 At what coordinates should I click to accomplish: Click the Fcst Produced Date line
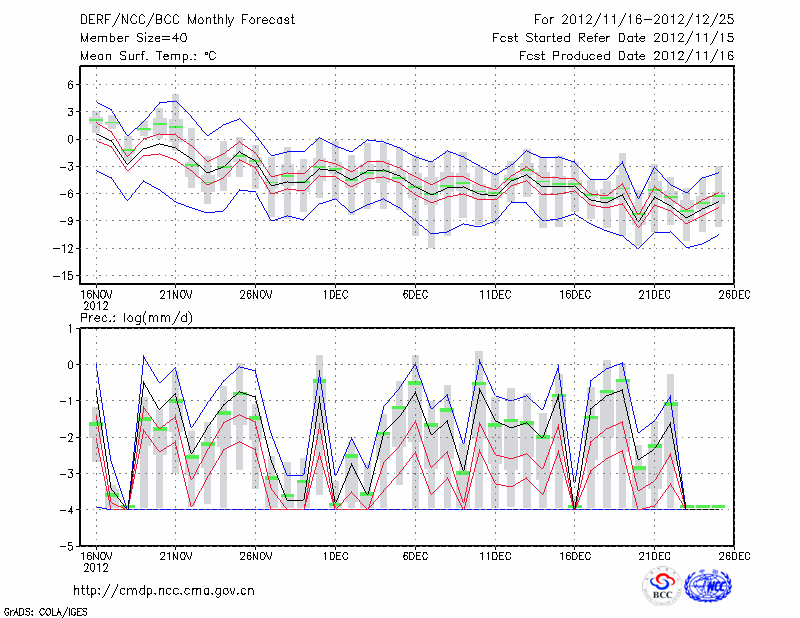click(x=626, y=56)
